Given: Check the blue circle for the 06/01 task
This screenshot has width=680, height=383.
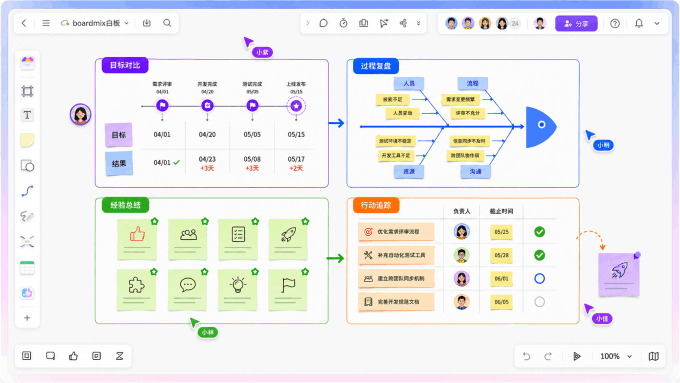Looking at the screenshot, I should click(539, 278).
